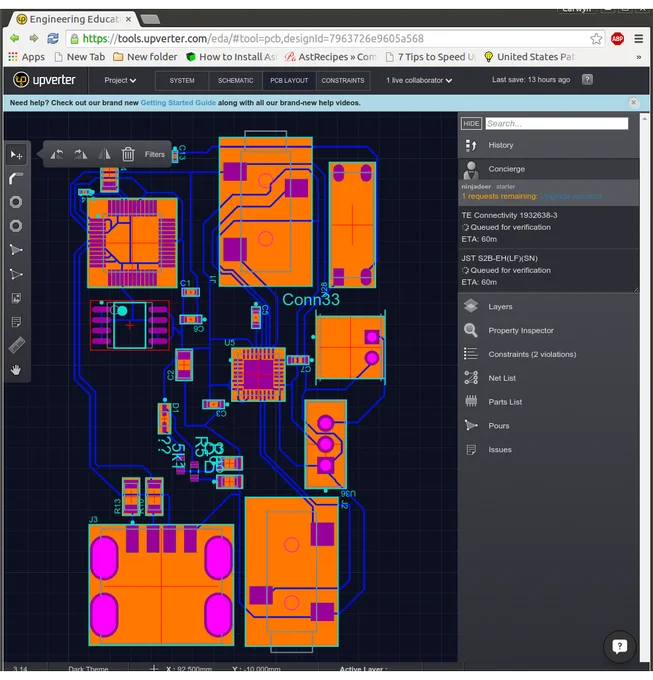
Task: Switch to the SYSTEM tab
Action: coord(182,81)
